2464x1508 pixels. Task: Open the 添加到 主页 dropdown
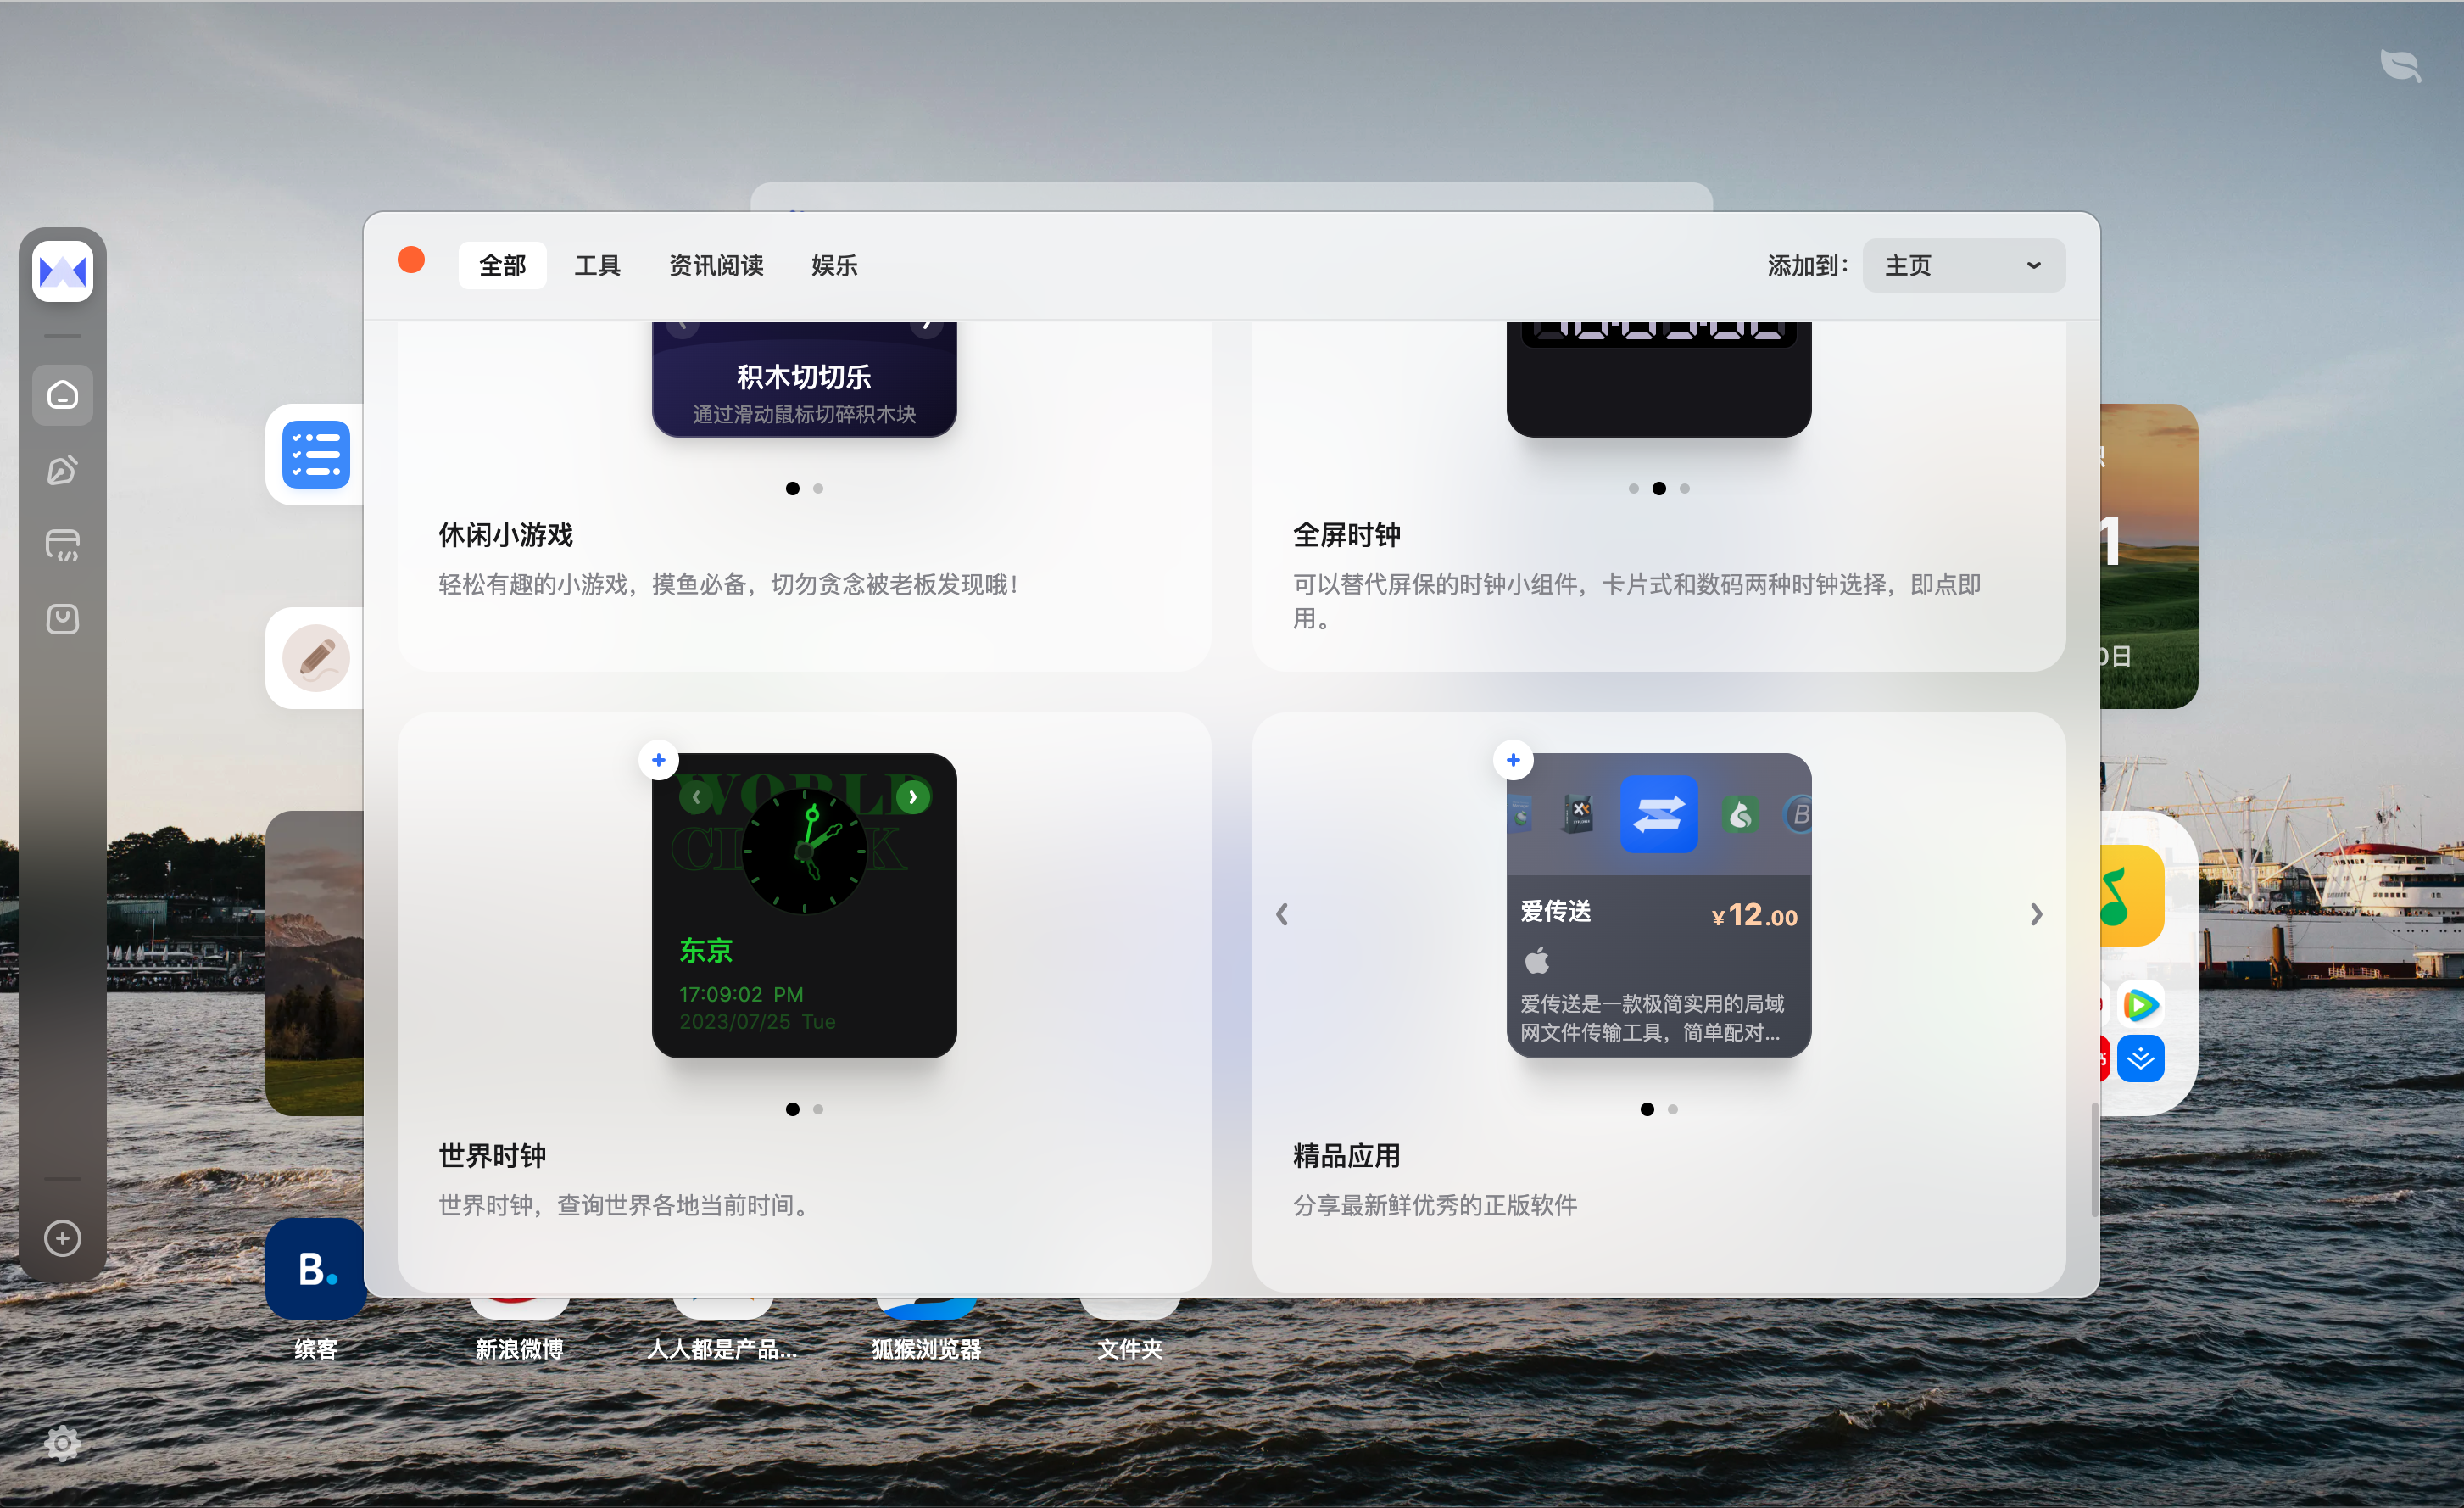coord(1963,265)
